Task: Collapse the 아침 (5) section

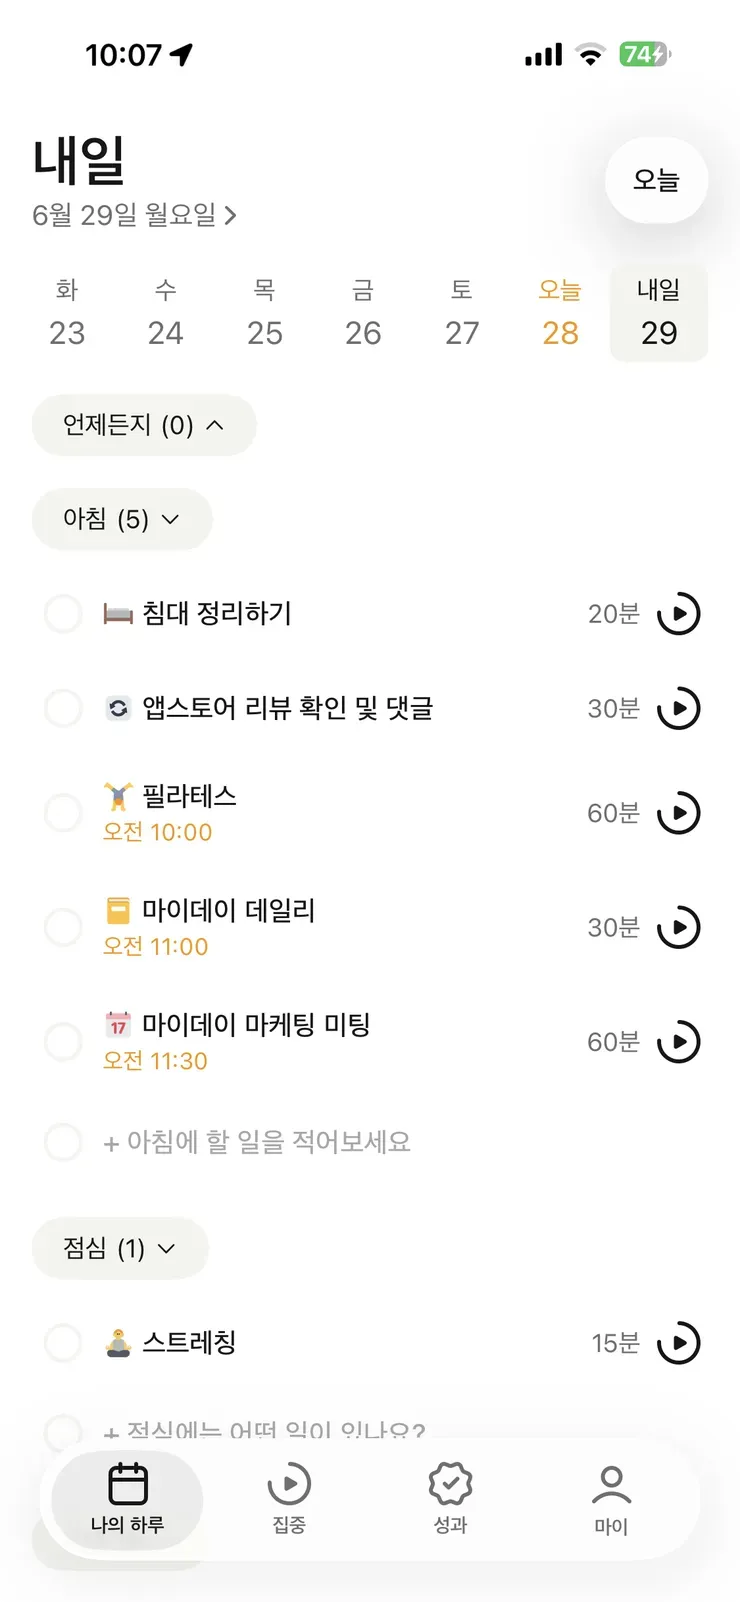Action: point(122,519)
